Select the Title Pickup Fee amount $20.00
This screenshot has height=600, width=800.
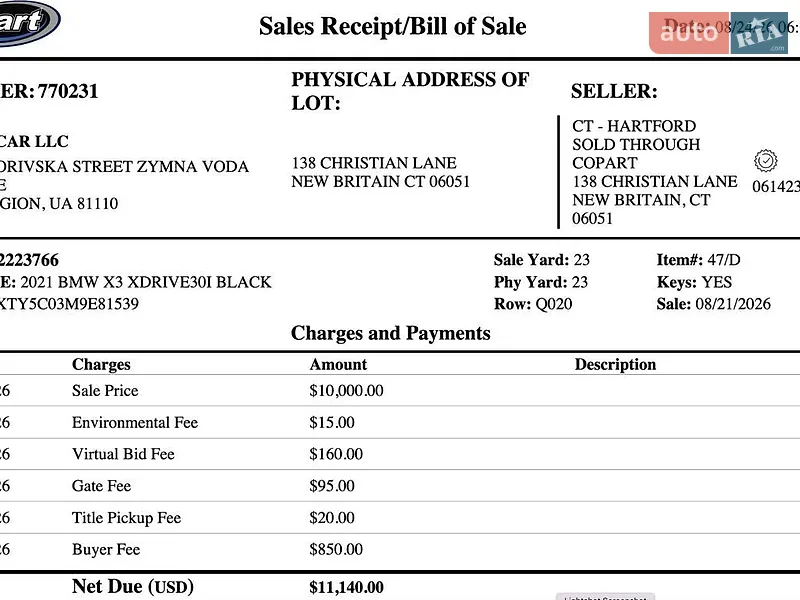(332, 518)
